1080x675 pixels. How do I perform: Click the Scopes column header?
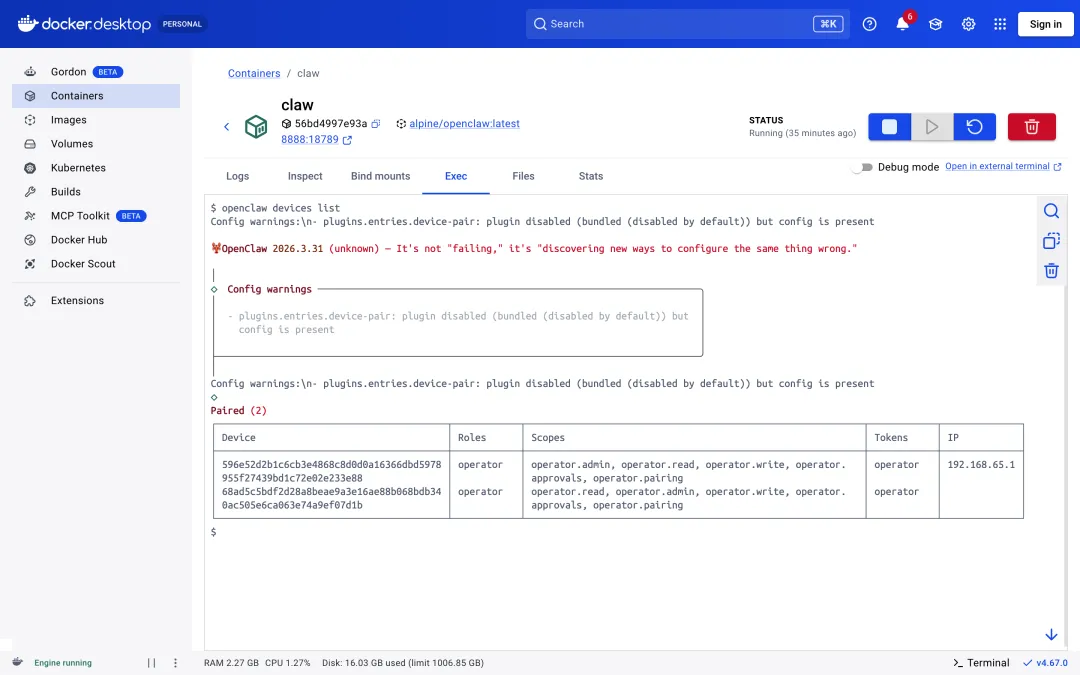coord(548,438)
